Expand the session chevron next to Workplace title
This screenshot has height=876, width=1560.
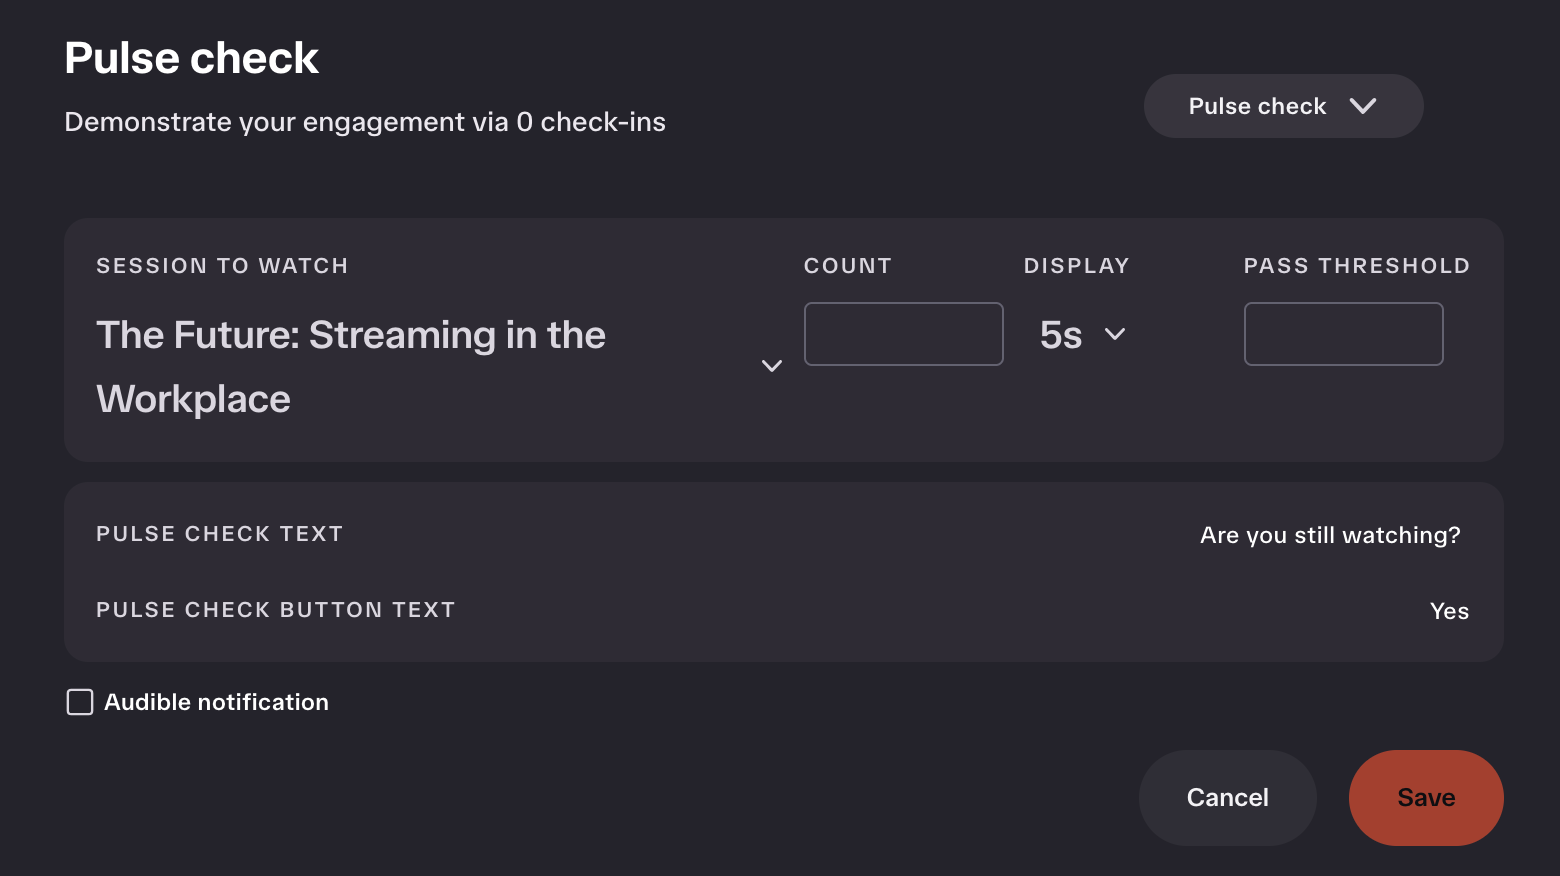[772, 366]
